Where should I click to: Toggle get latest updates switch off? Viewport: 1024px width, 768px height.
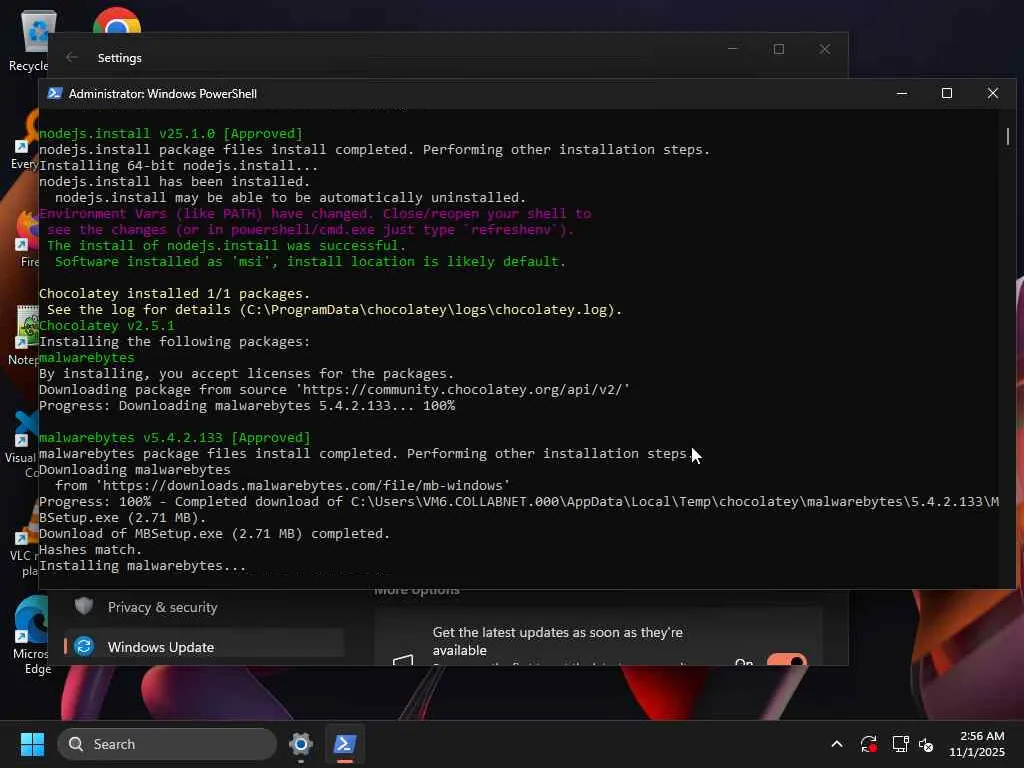[x=786, y=660]
